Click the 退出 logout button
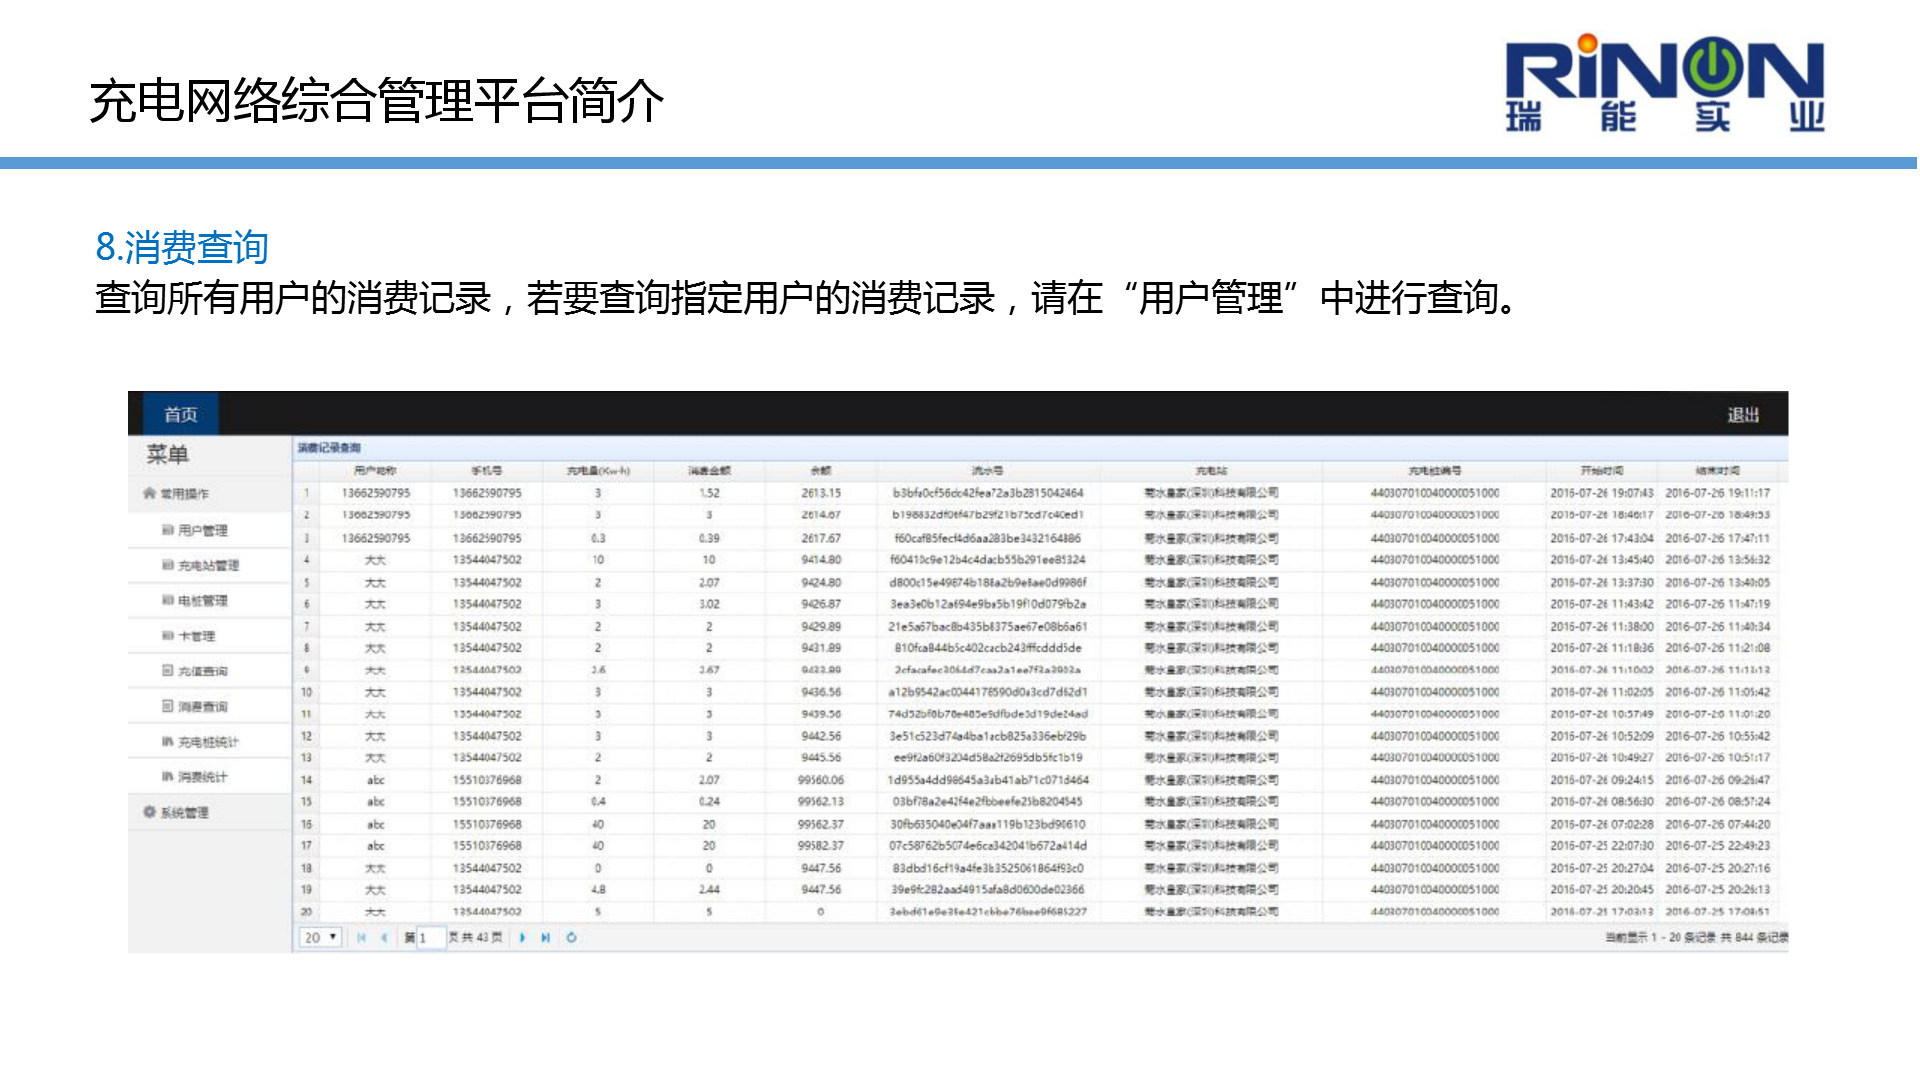Screen dimensions: 1920x1080 click(1742, 415)
